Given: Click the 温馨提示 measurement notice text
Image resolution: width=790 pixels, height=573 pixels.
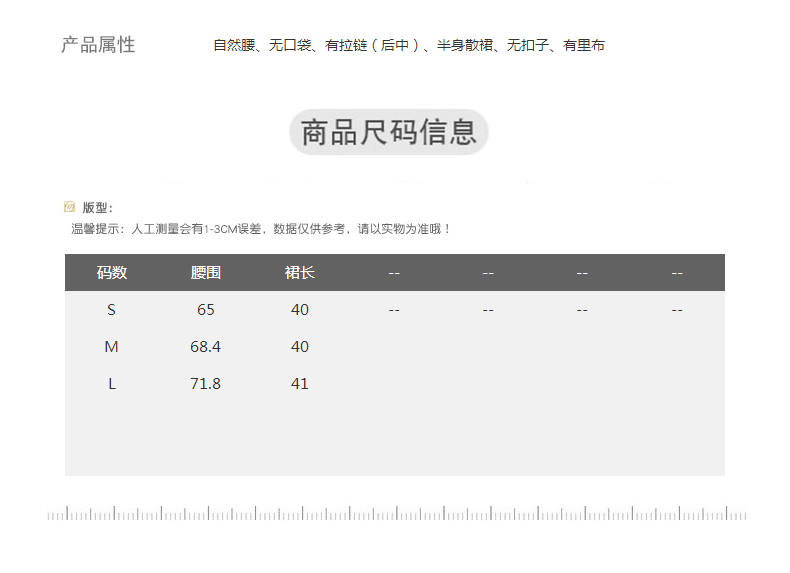Looking at the screenshot, I should click(x=261, y=229).
